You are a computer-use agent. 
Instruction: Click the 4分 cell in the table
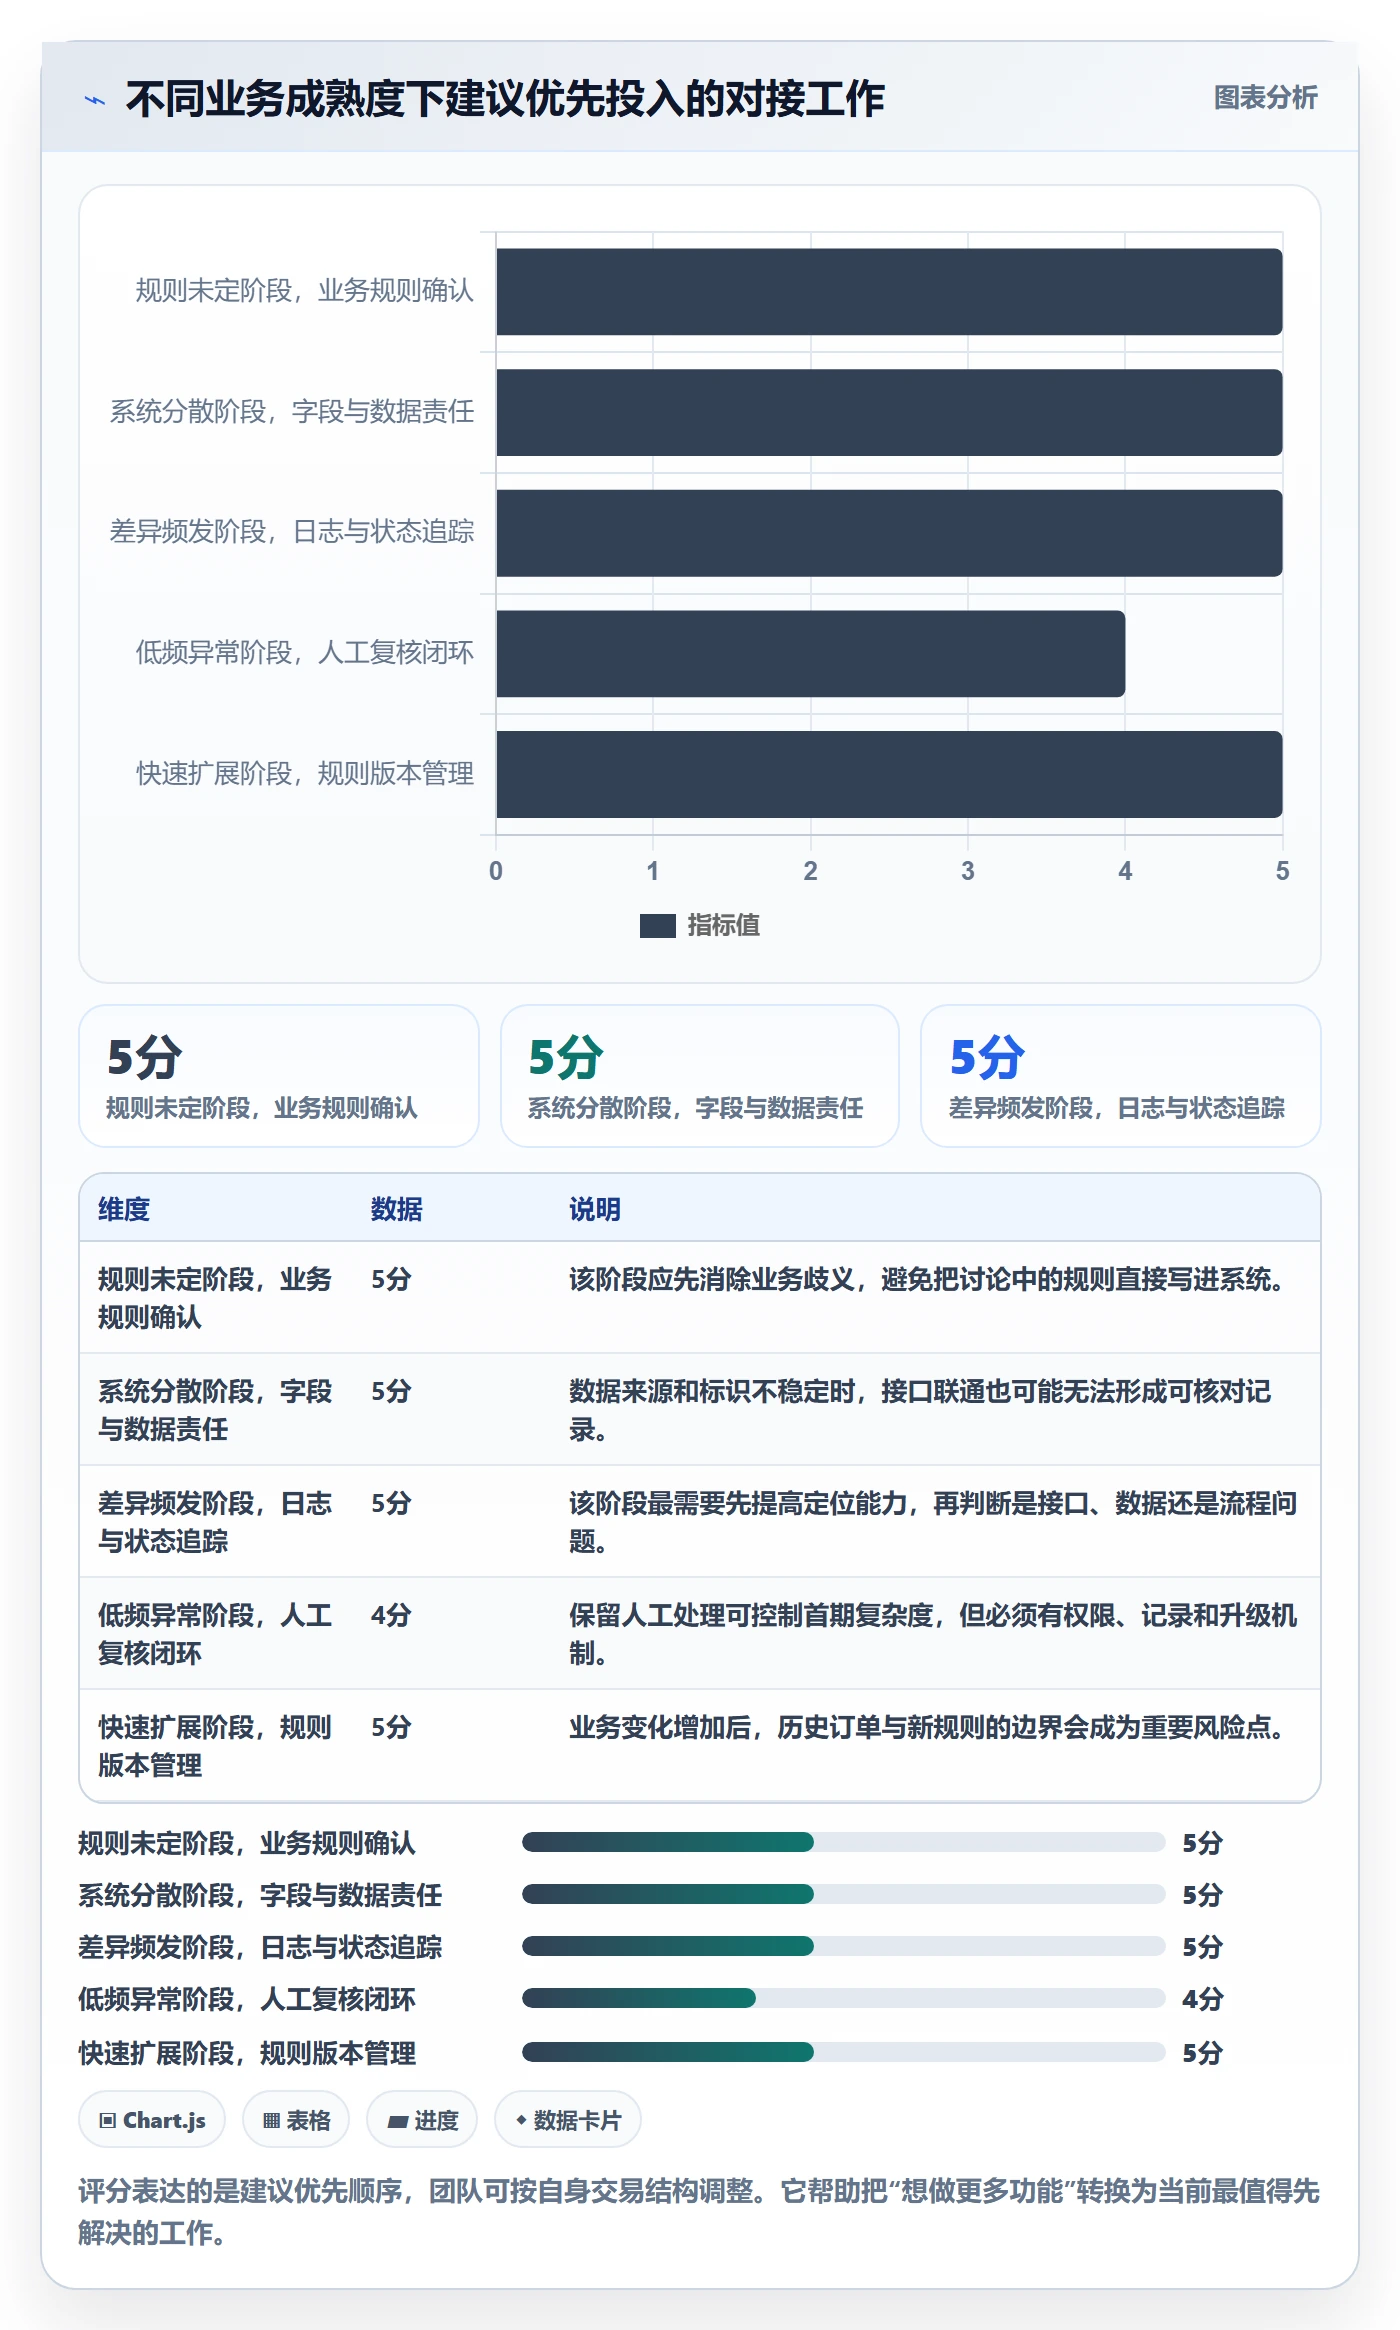tap(391, 1616)
